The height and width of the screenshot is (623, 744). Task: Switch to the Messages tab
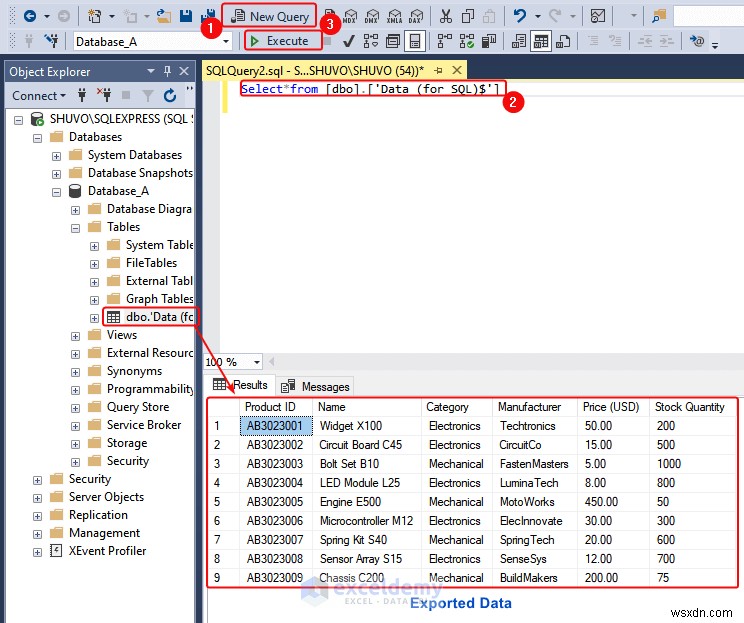pyautogui.click(x=315, y=387)
